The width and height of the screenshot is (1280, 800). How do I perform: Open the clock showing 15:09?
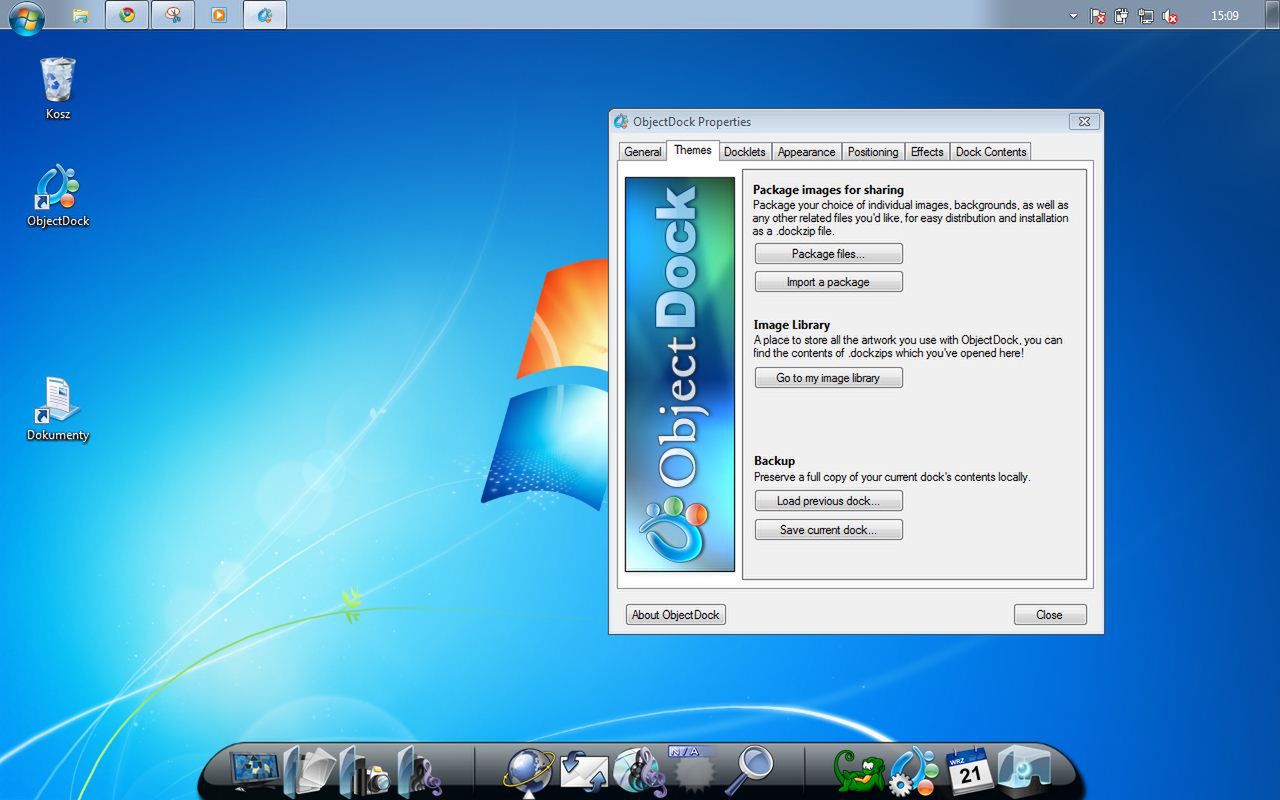(x=1224, y=16)
